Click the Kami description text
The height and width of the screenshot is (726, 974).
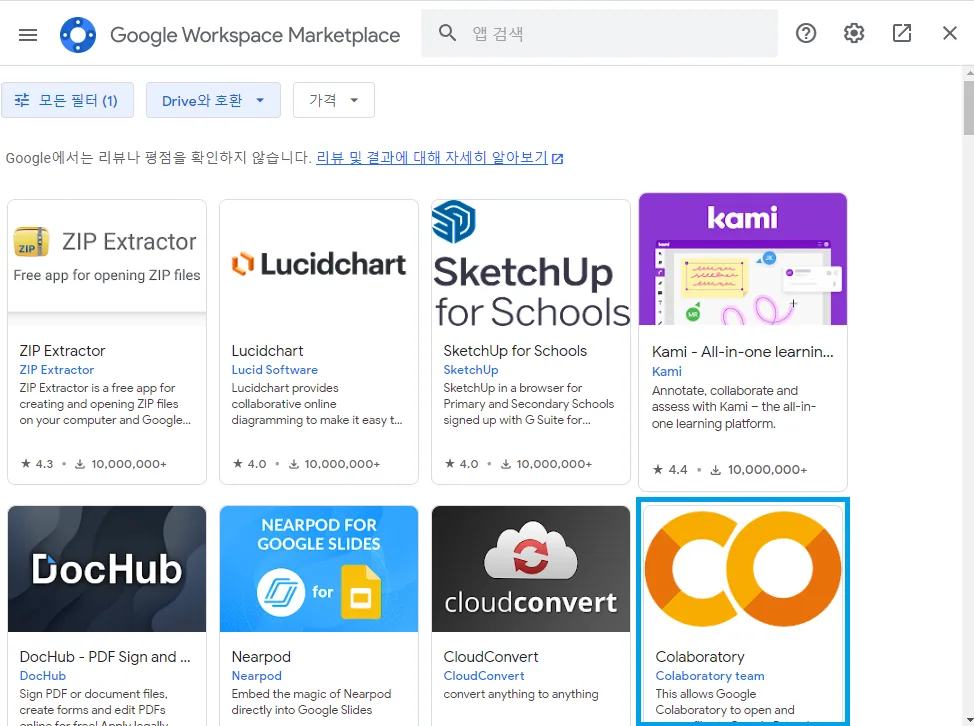coord(734,407)
